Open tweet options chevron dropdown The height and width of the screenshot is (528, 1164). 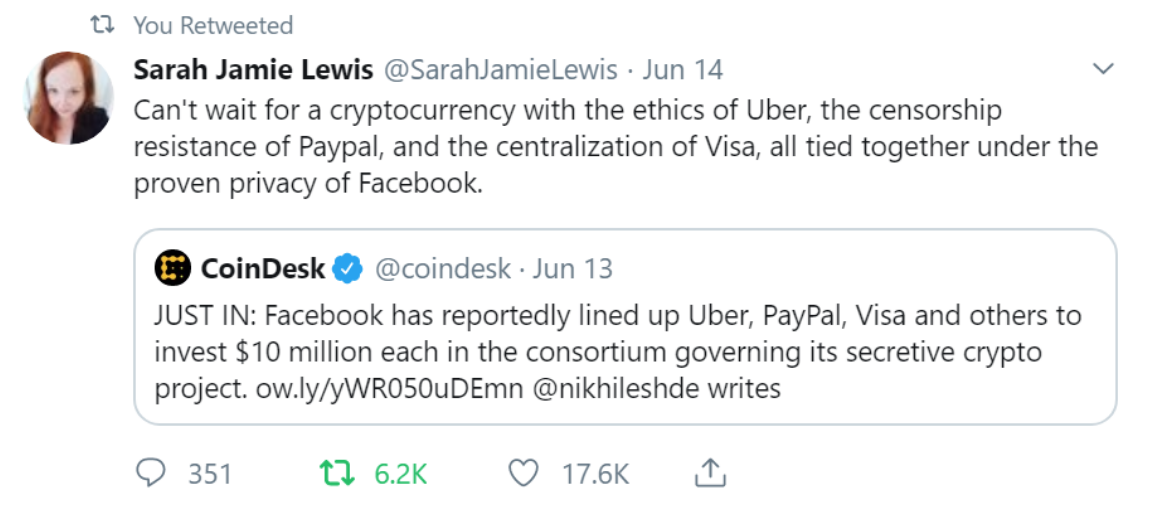point(1103,70)
